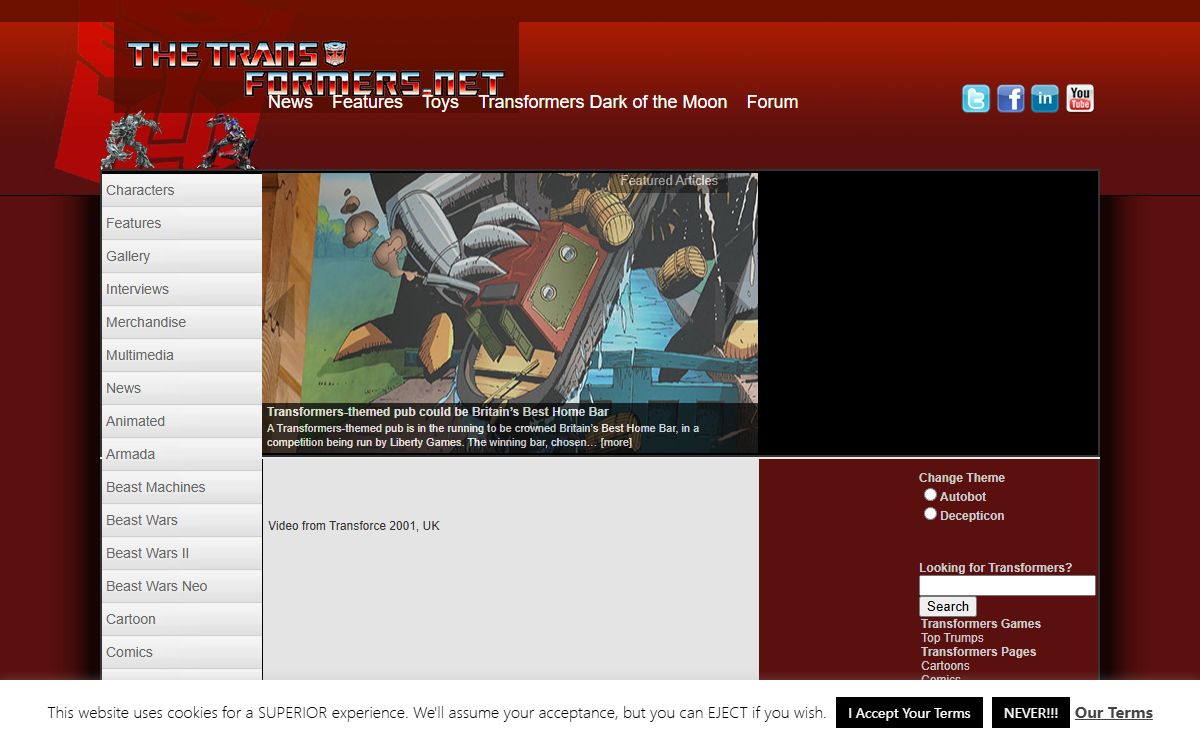Image resolution: width=1200 pixels, height=740 pixels.
Task: Click I Accept Your Terms button
Action: click(909, 713)
